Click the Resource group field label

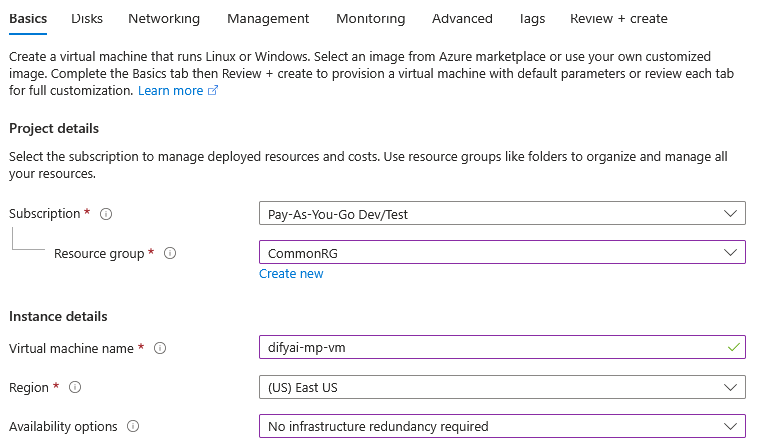pyautogui.click(x=99, y=254)
